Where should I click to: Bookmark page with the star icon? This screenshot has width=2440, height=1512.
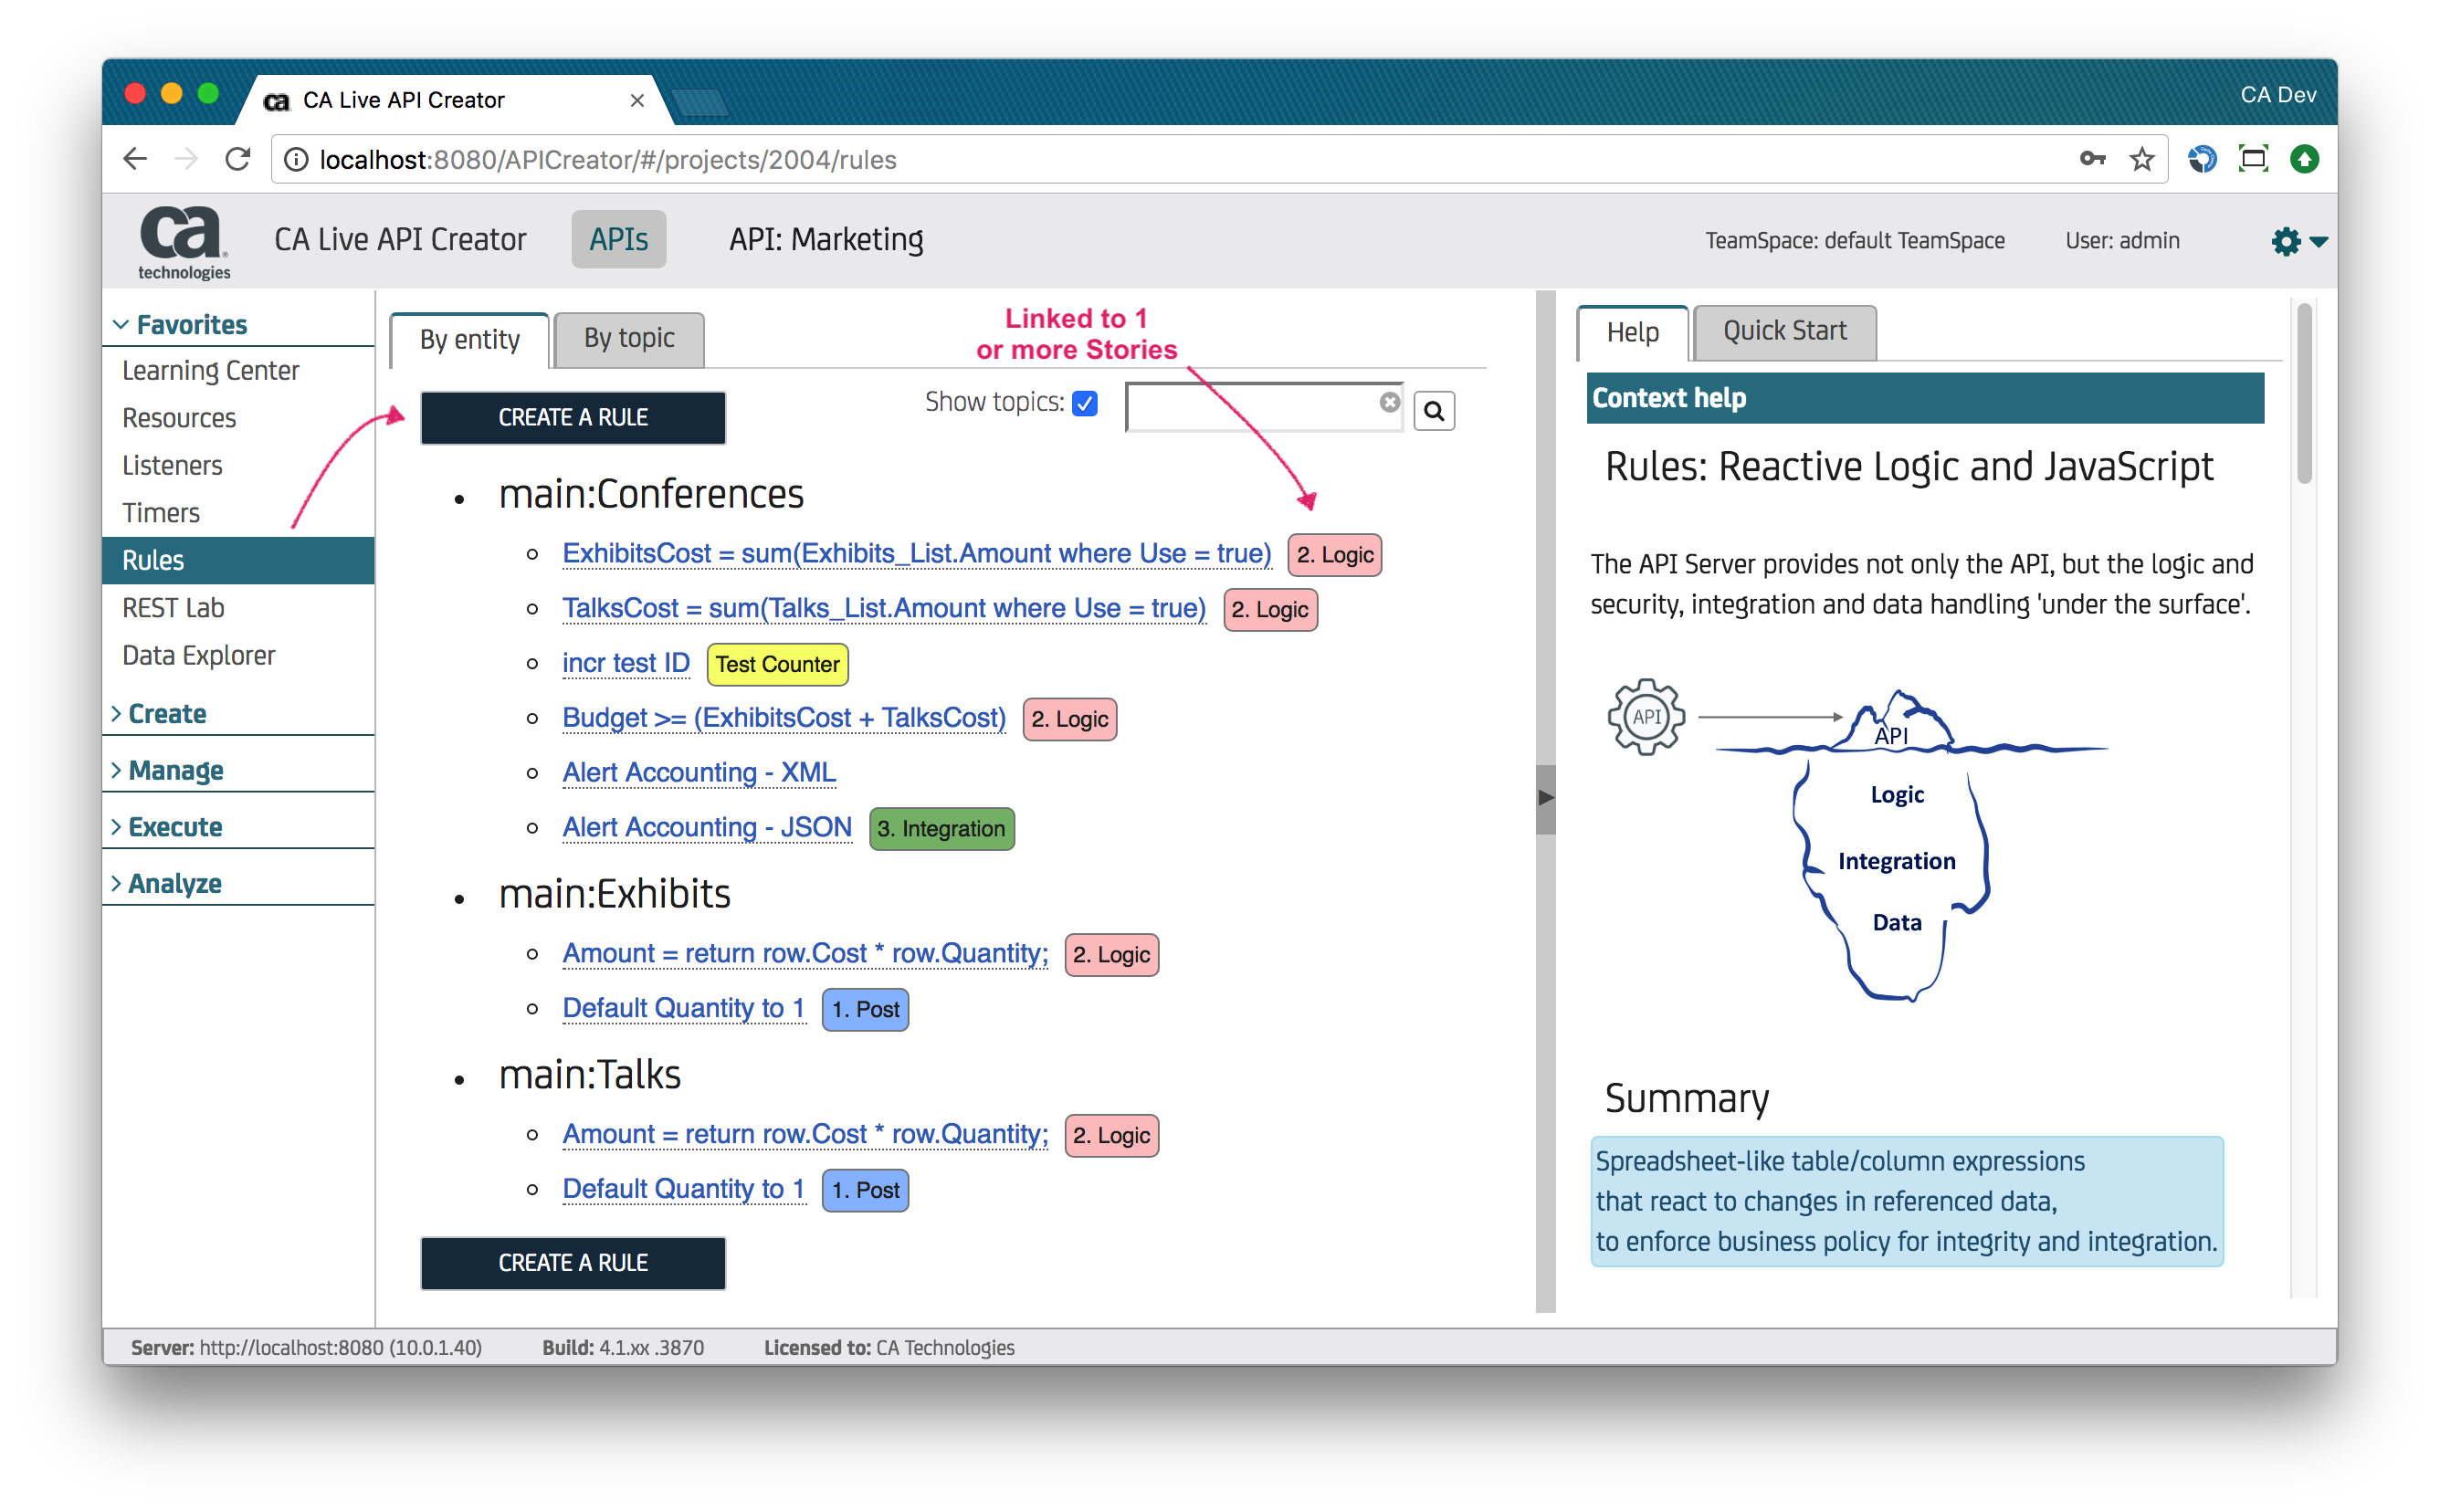2141,159
